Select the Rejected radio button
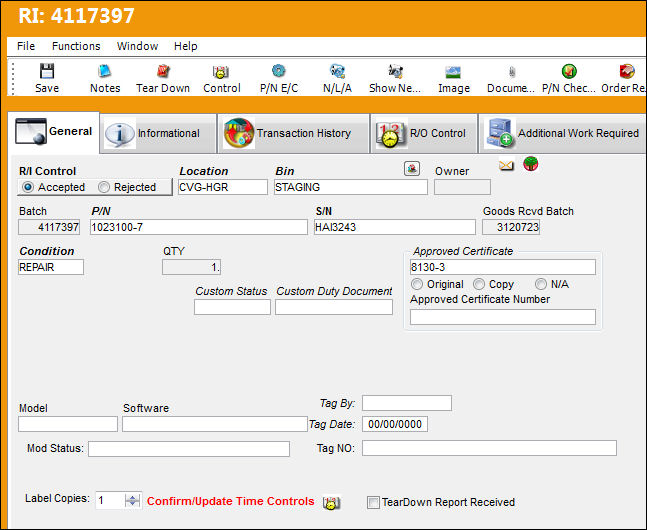The width and height of the screenshot is (647, 530). (x=104, y=187)
